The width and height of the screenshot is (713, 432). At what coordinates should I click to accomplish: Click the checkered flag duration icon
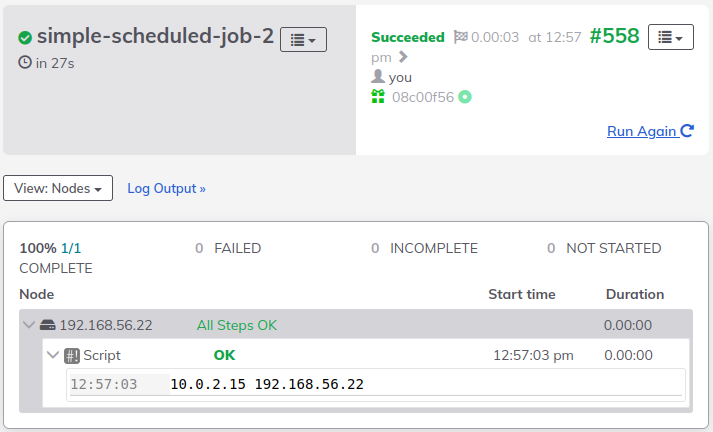[461, 37]
